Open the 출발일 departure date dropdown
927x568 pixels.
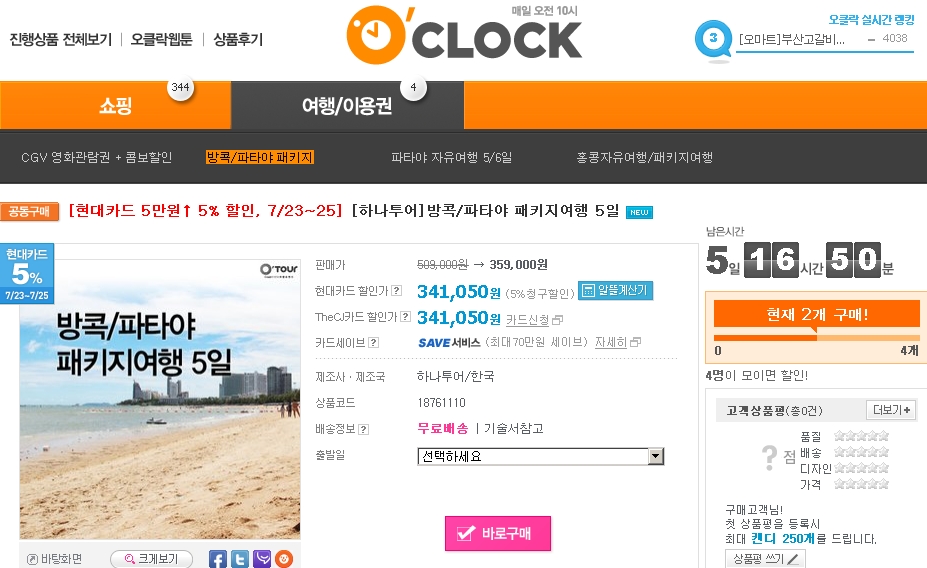point(540,456)
